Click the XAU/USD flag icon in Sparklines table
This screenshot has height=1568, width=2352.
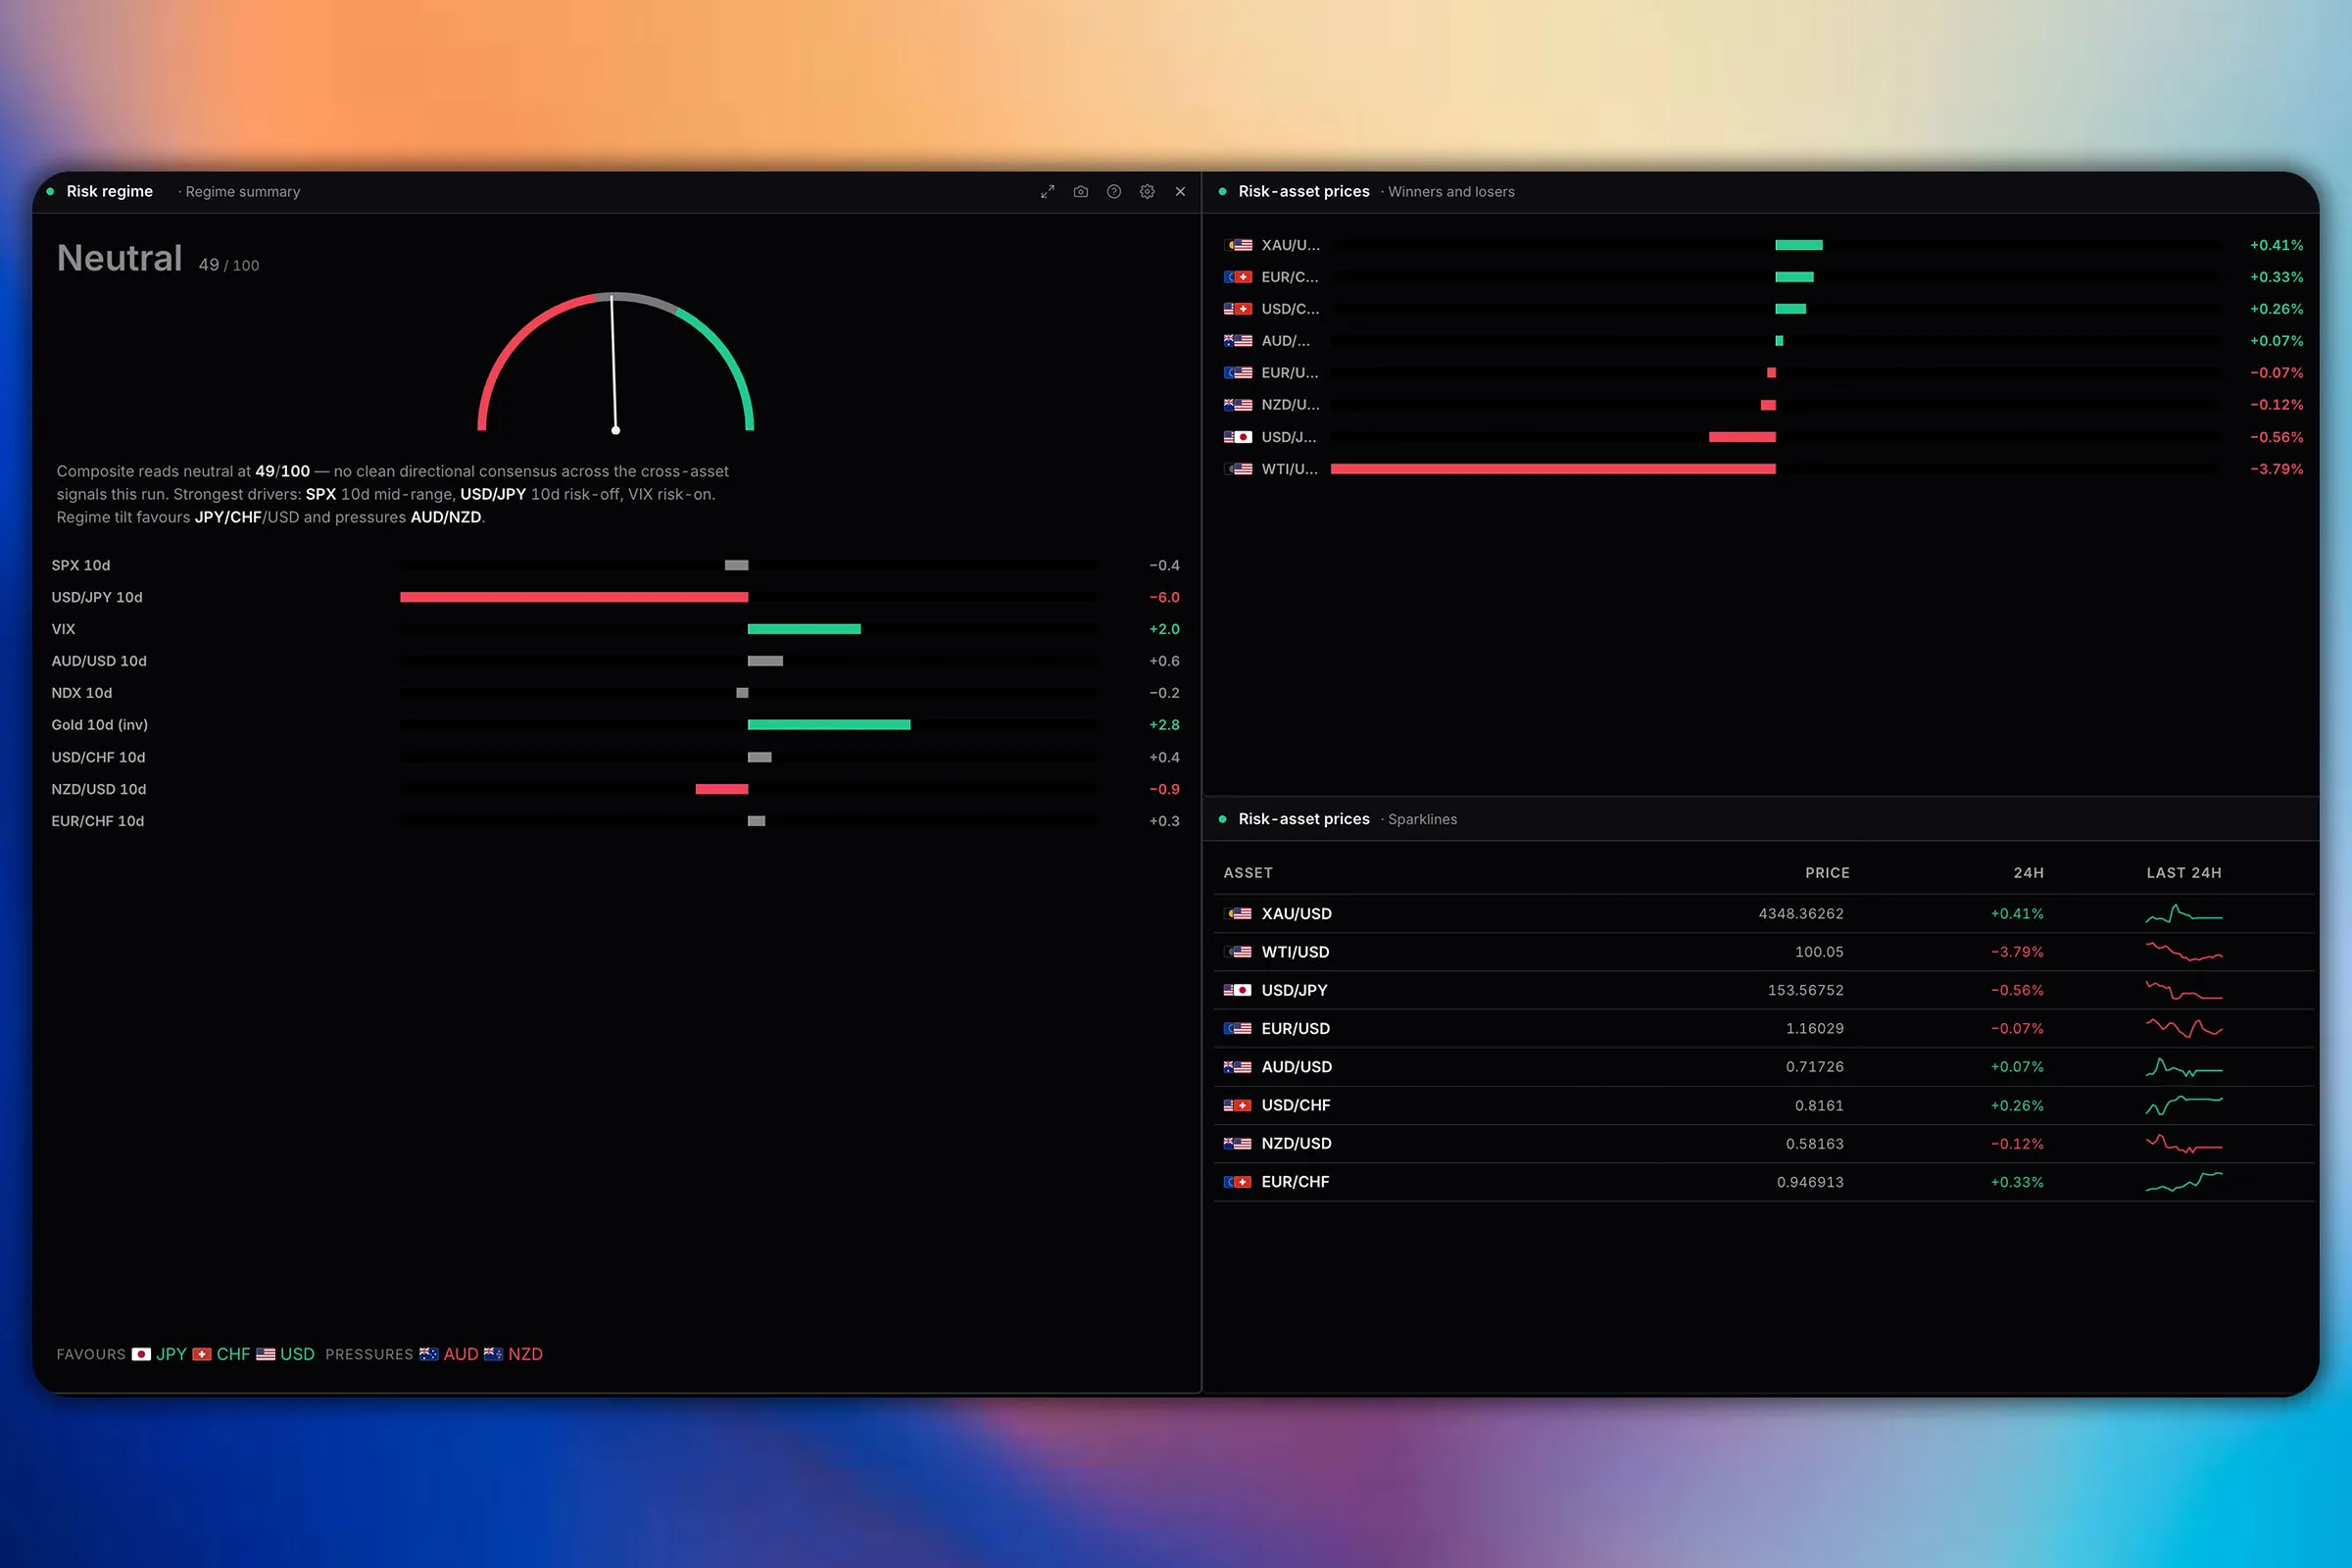(1238, 914)
